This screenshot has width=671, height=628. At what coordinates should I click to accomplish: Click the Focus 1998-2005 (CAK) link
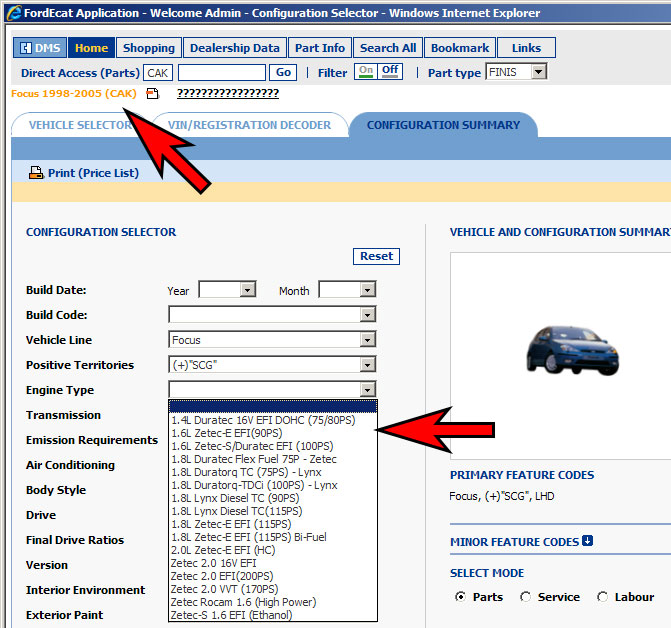coord(74,93)
